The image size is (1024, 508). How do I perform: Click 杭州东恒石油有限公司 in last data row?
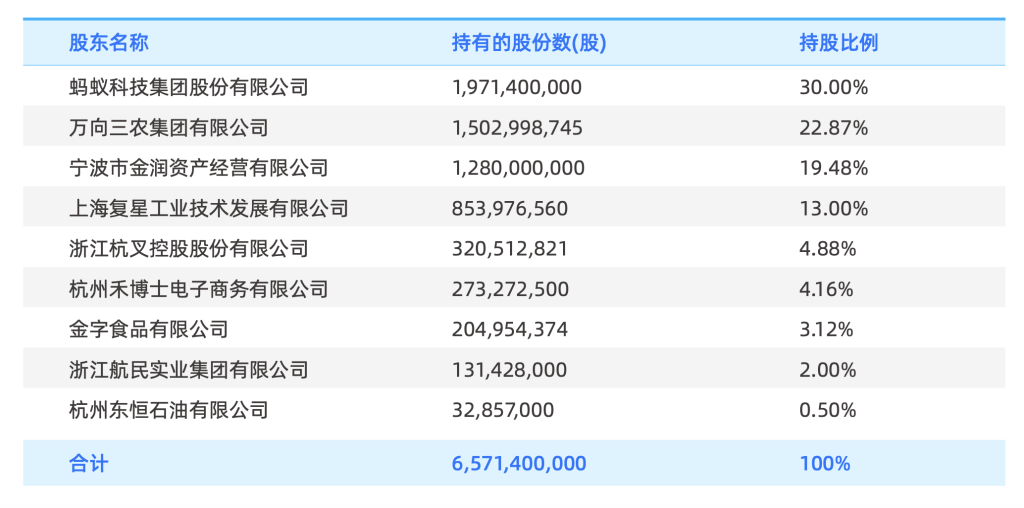click(168, 410)
